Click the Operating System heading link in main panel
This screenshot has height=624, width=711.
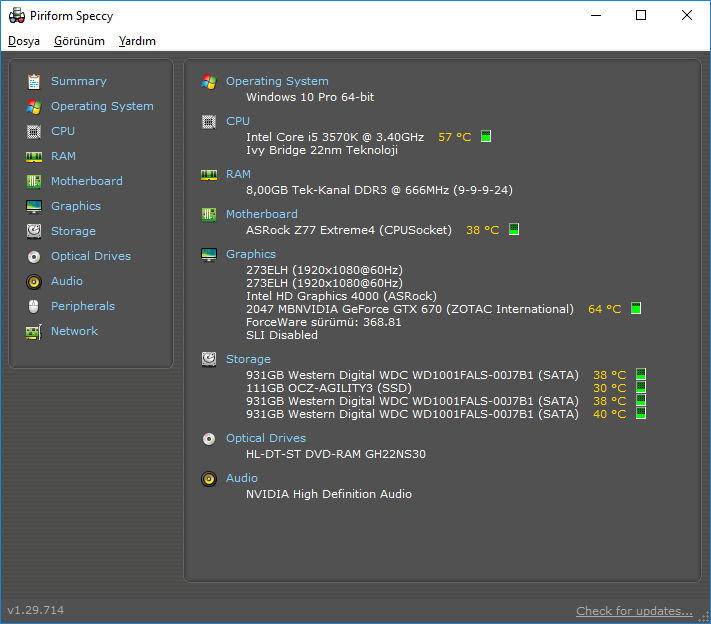277,81
